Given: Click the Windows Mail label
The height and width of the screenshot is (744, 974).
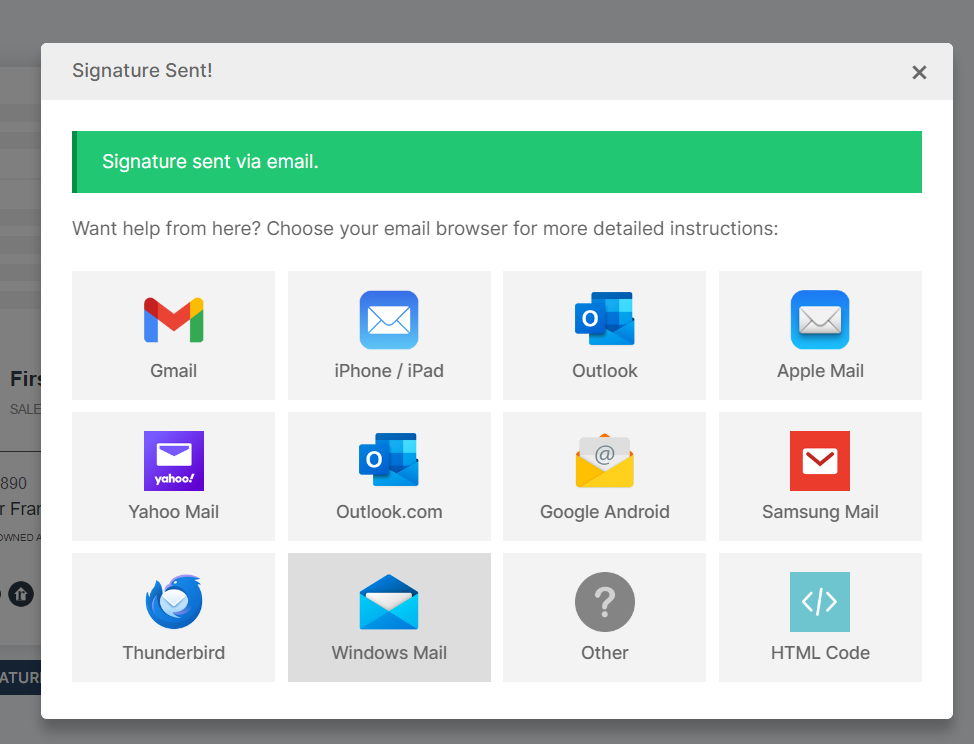Looking at the screenshot, I should [x=389, y=653].
